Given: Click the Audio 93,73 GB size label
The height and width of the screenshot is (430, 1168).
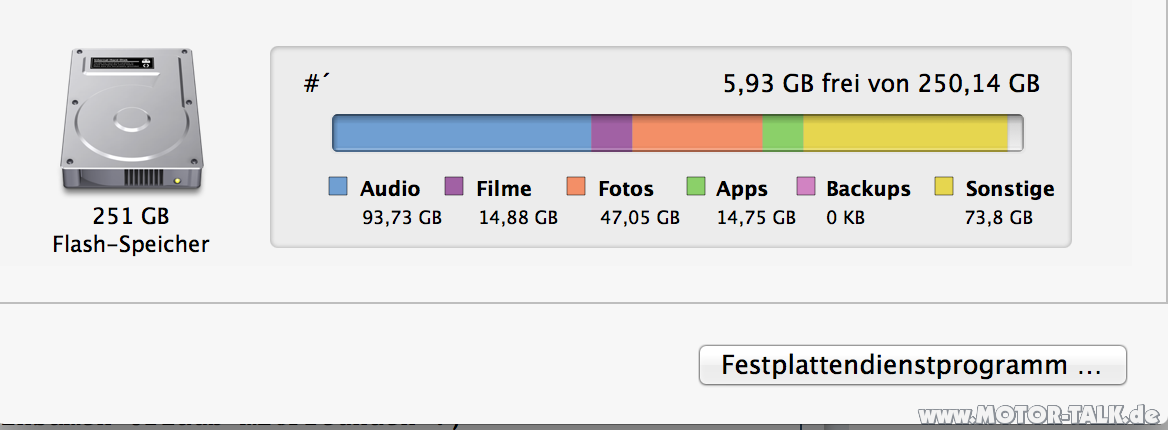Looking at the screenshot, I should (x=402, y=217).
